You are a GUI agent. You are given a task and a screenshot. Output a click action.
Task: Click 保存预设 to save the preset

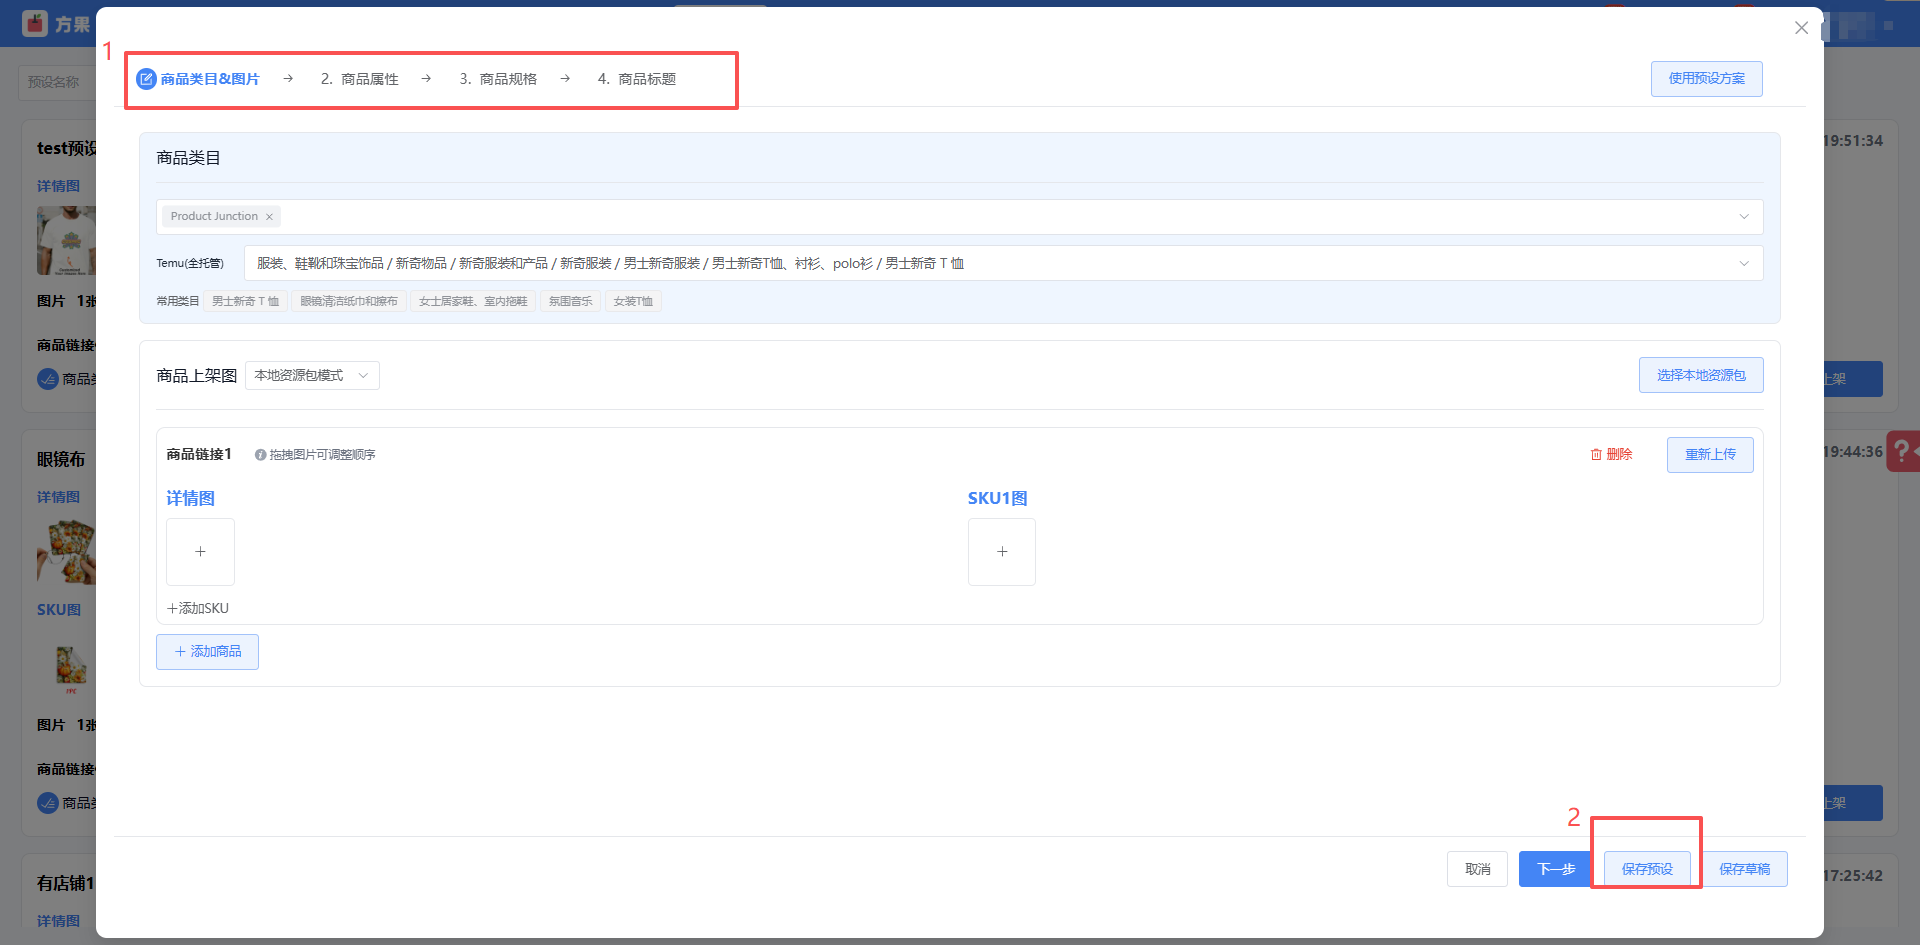tap(1647, 869)
